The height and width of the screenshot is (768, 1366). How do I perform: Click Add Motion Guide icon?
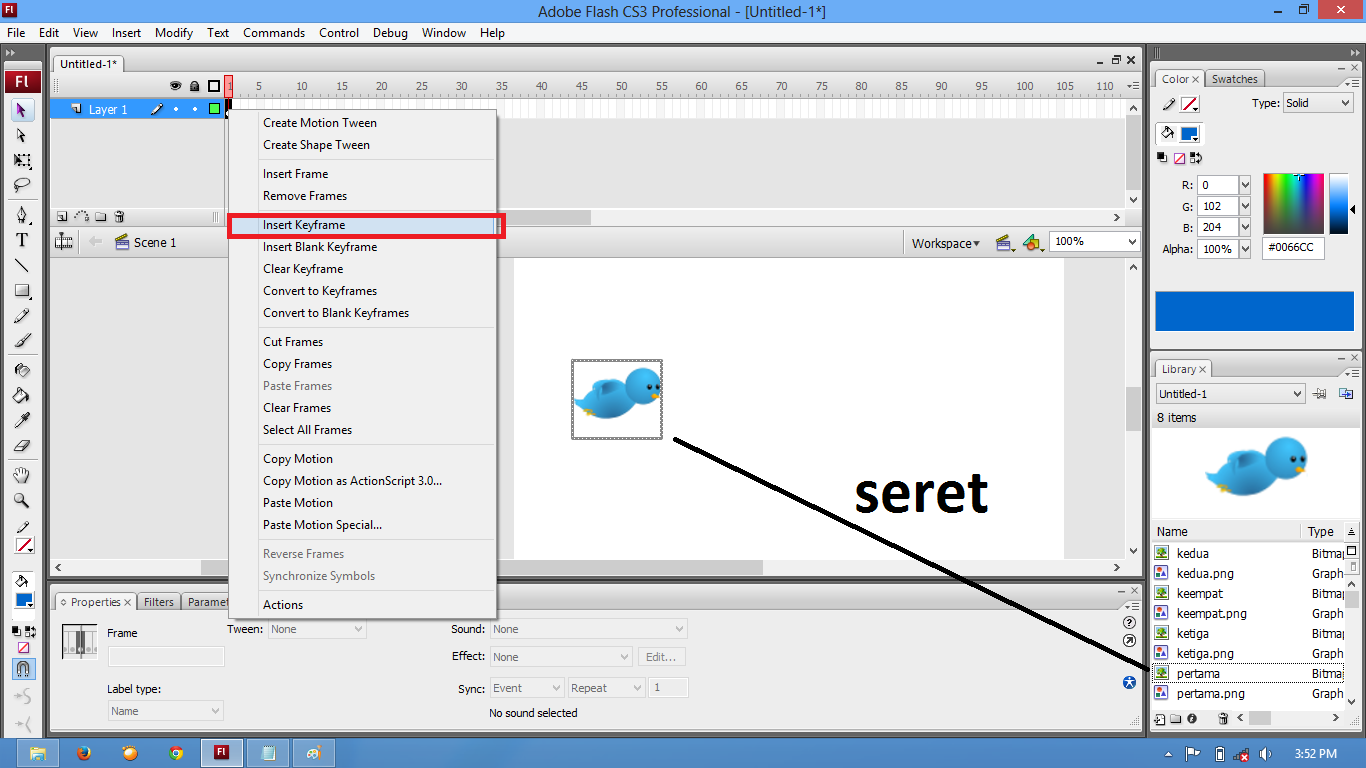(x=82, y=216)
